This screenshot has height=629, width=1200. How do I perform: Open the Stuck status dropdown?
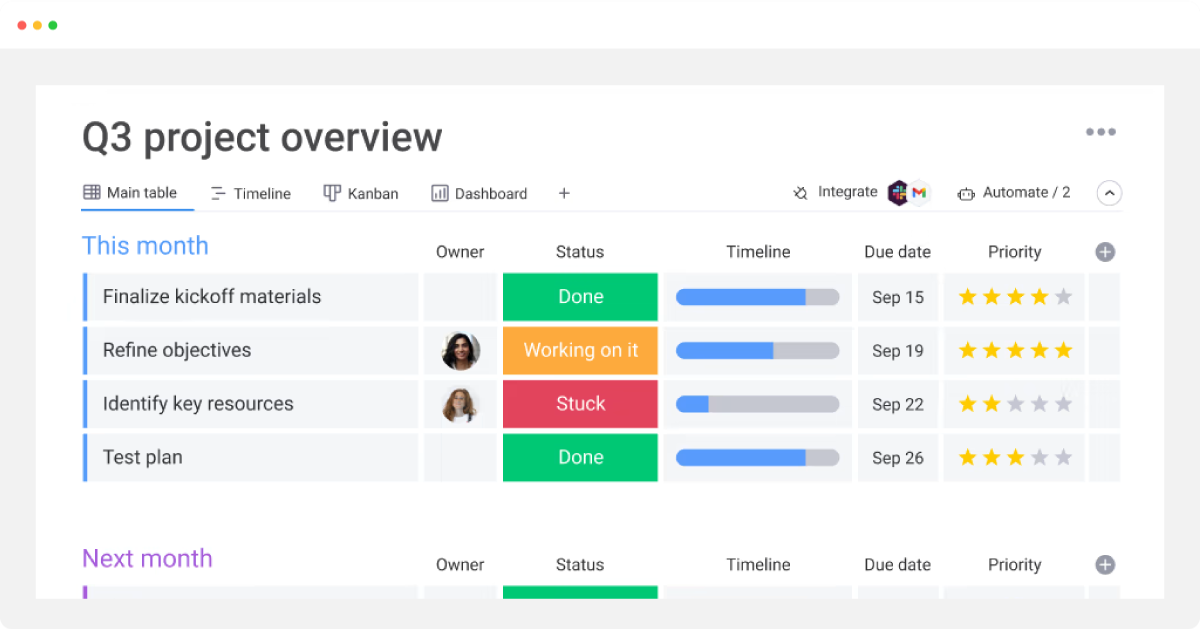pos(580,404)
